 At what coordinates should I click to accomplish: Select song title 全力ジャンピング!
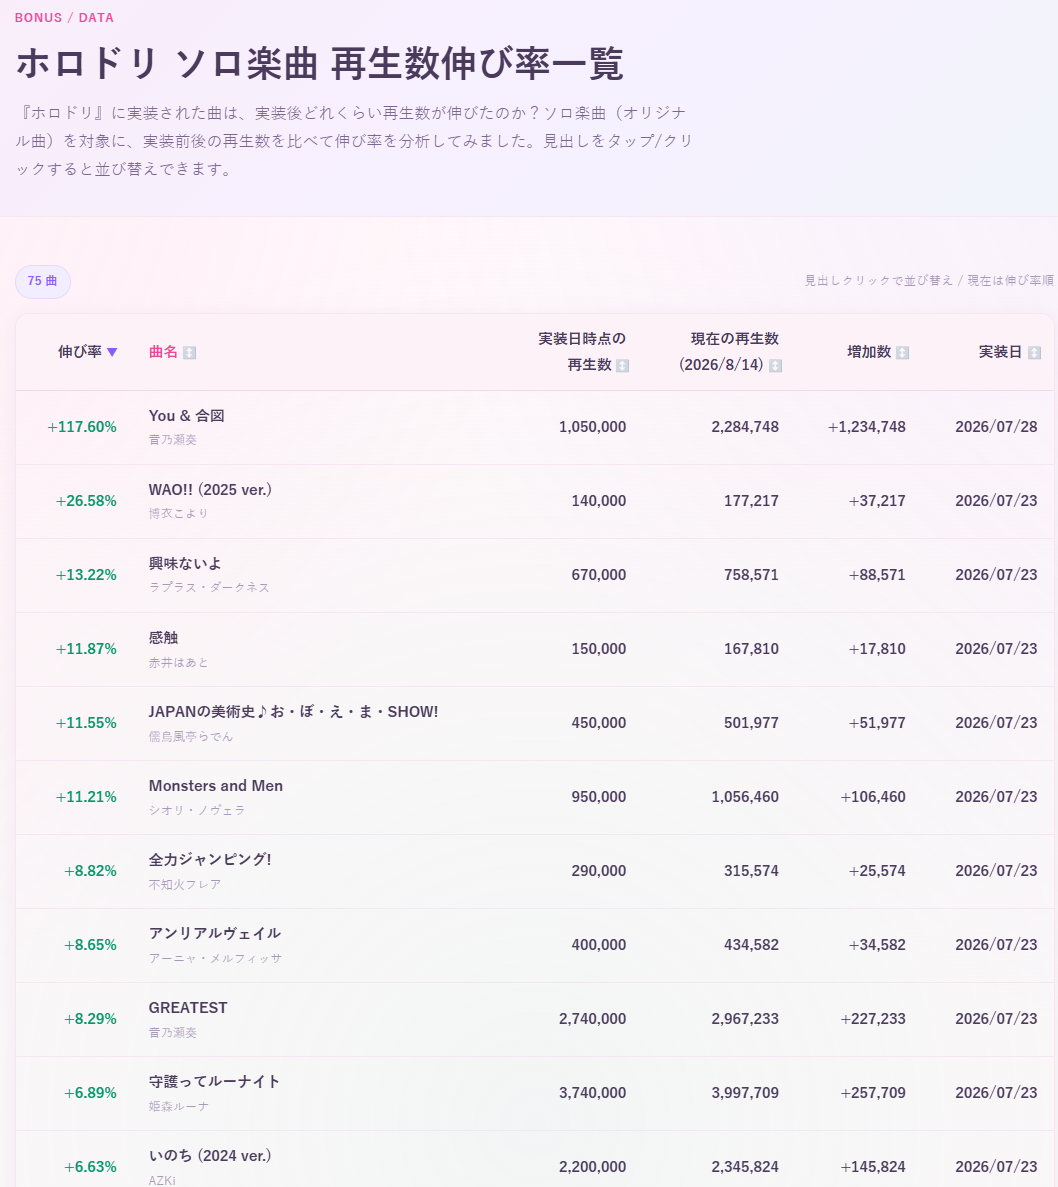click(210, 860)
